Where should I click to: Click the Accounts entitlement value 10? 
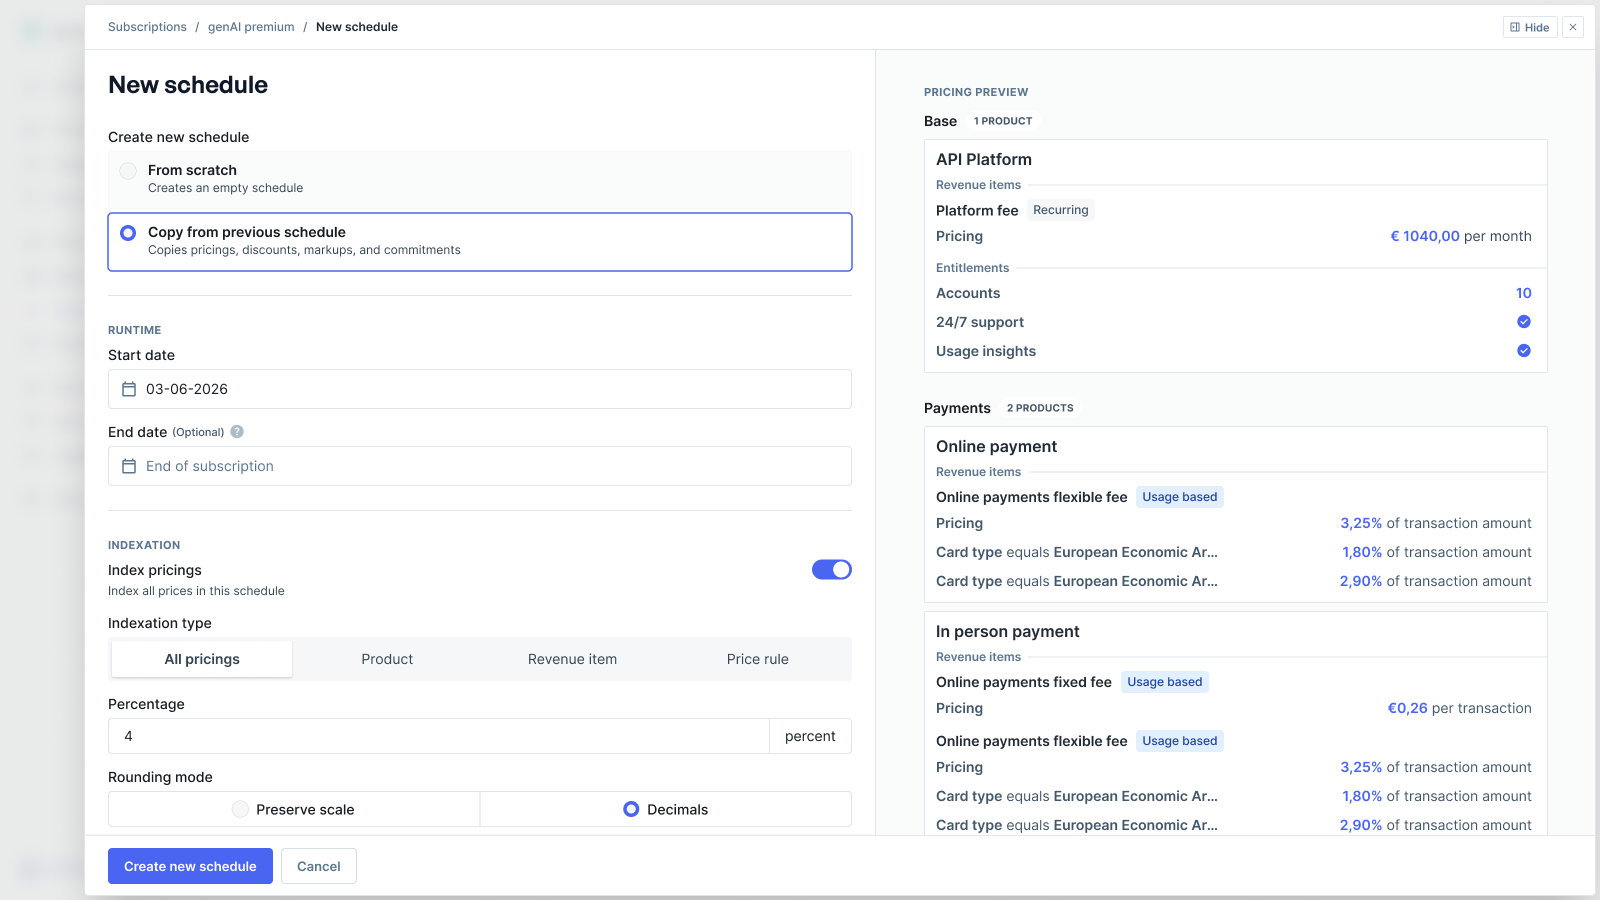tap(1524, 293)
